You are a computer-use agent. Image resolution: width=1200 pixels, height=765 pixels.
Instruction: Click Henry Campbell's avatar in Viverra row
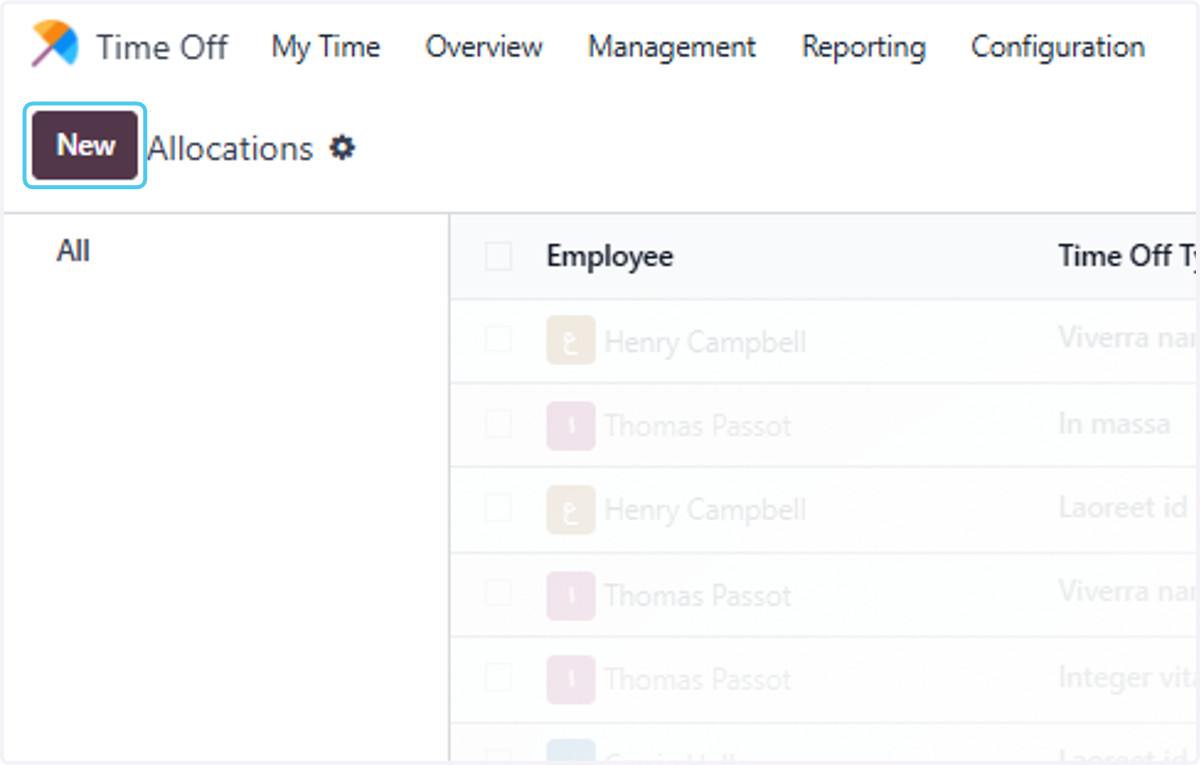point(570,341)
